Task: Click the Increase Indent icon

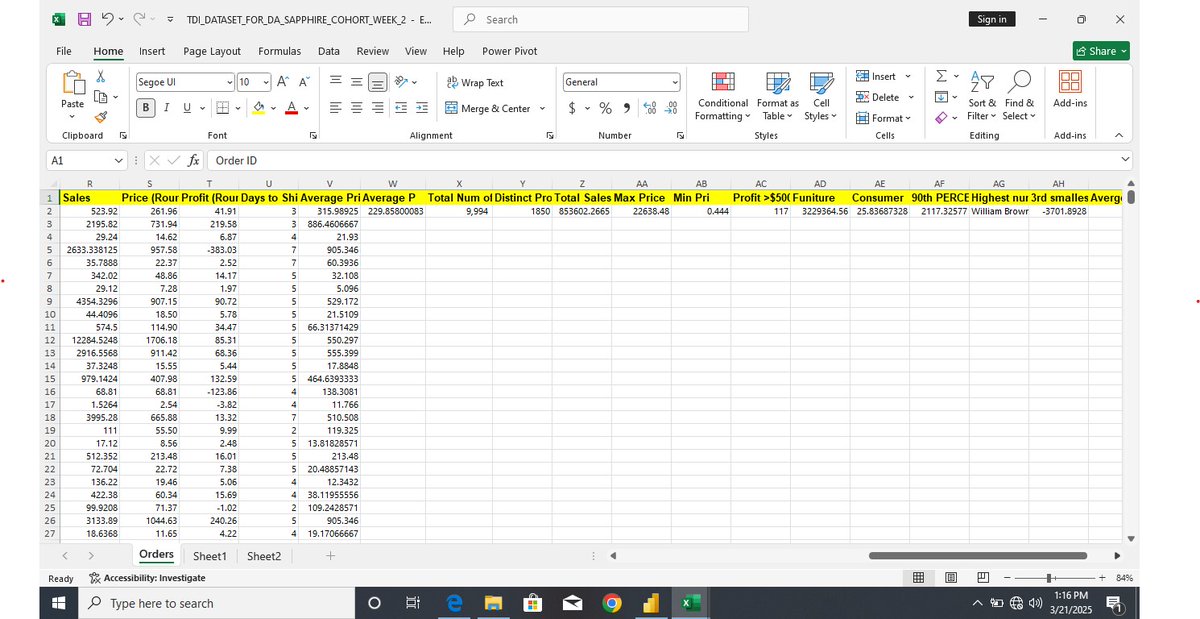Action: point(422,108)
